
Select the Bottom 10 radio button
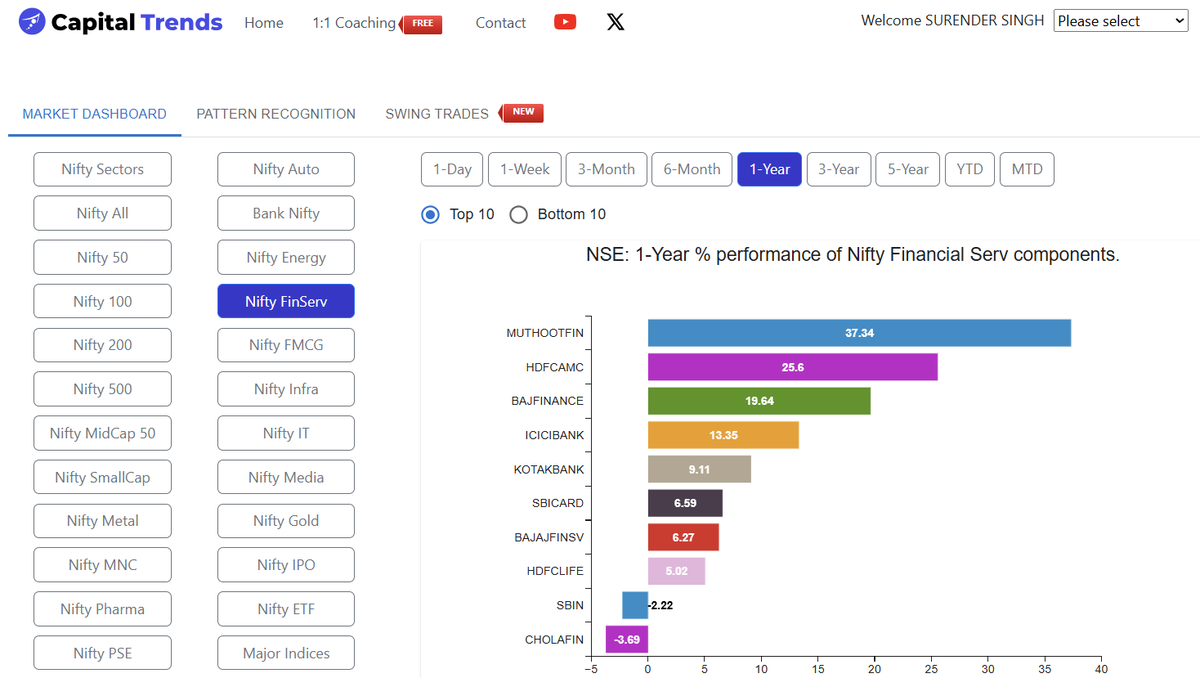coord(518,214)
